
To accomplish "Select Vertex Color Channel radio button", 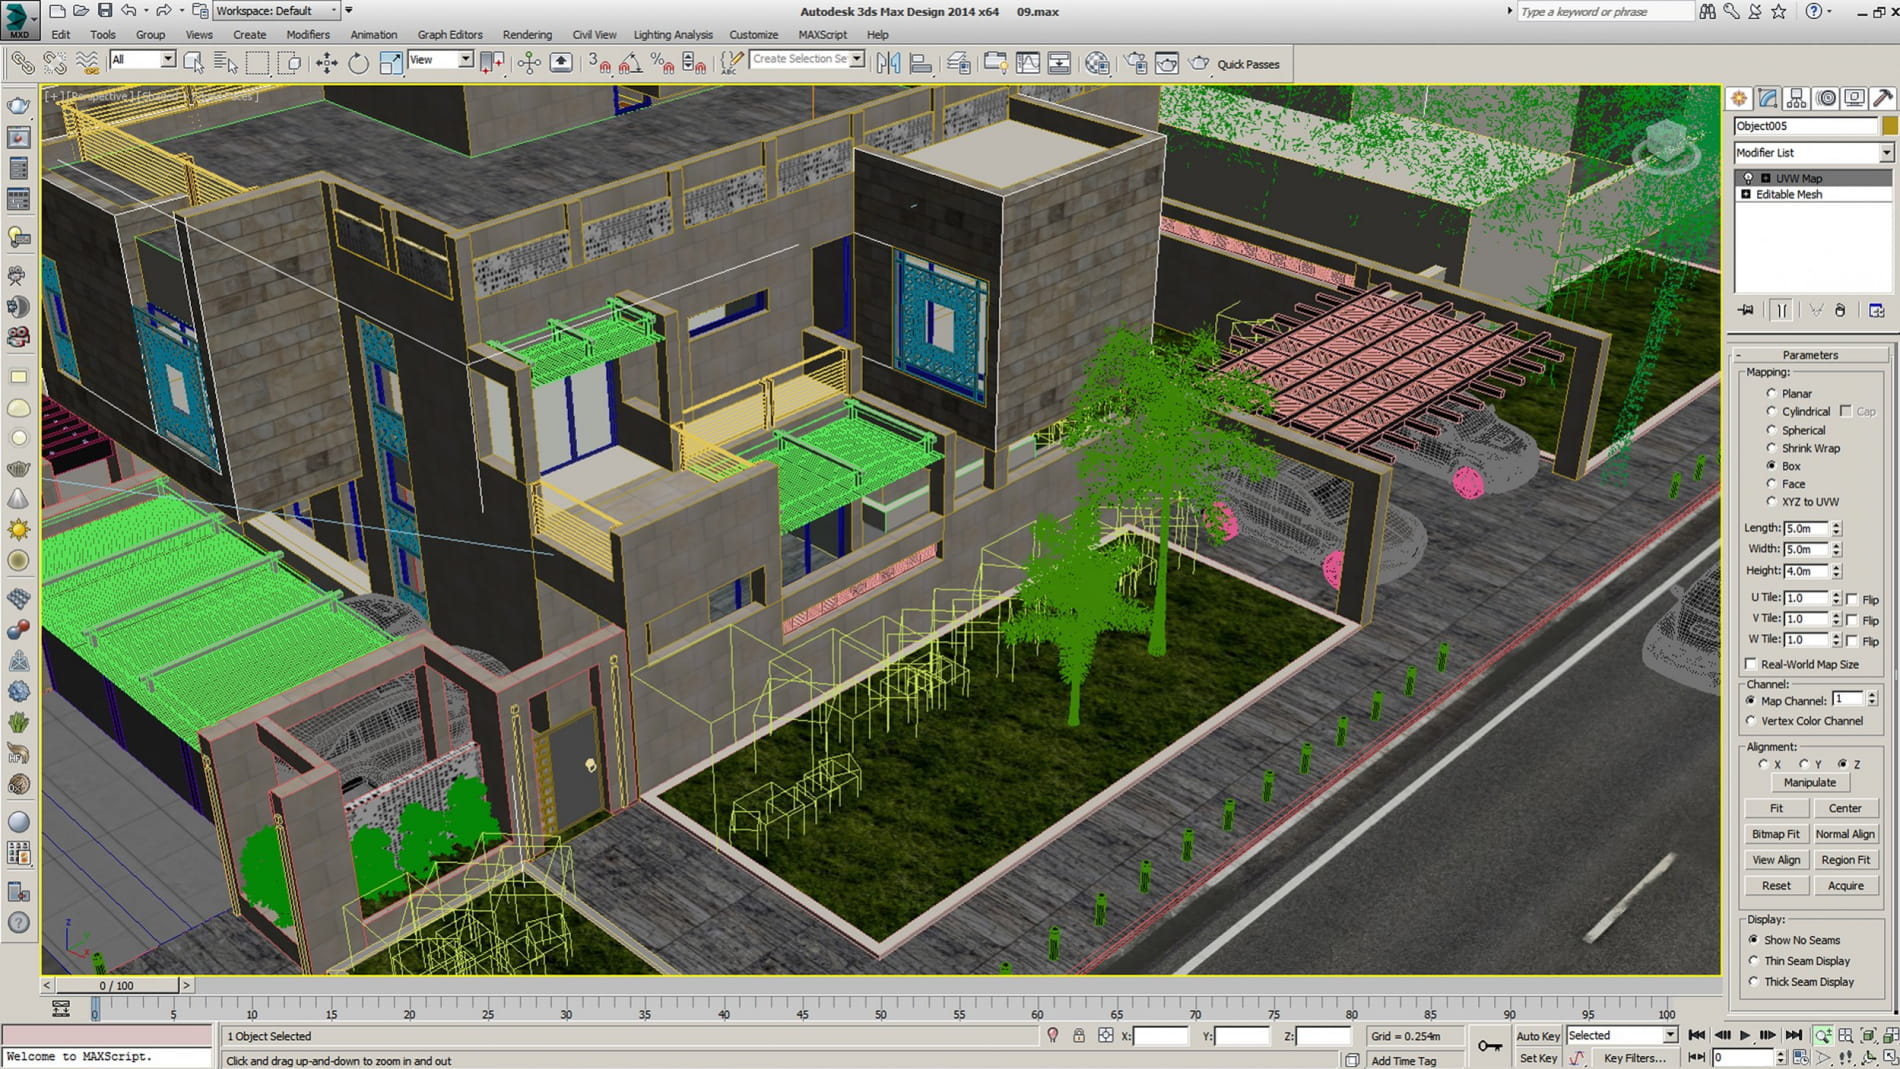I will 1751,721.
